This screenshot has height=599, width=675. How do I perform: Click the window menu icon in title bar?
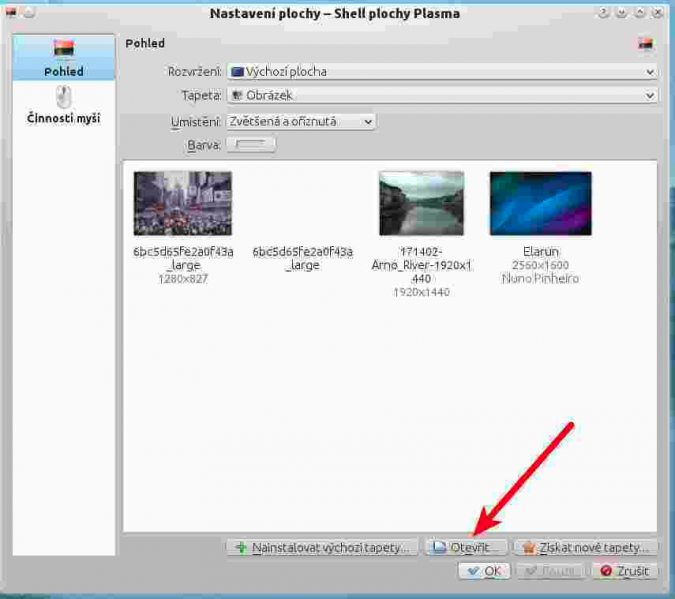(x=11, y=12)
